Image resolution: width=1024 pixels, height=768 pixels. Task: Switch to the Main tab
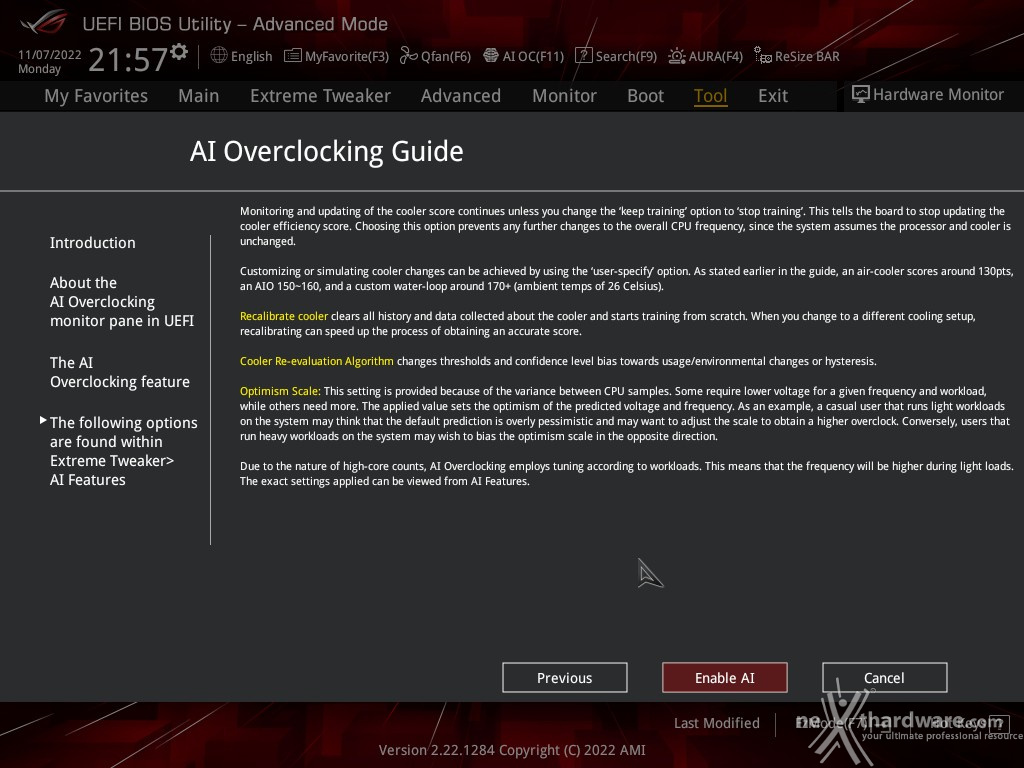[x=199, y=96]
